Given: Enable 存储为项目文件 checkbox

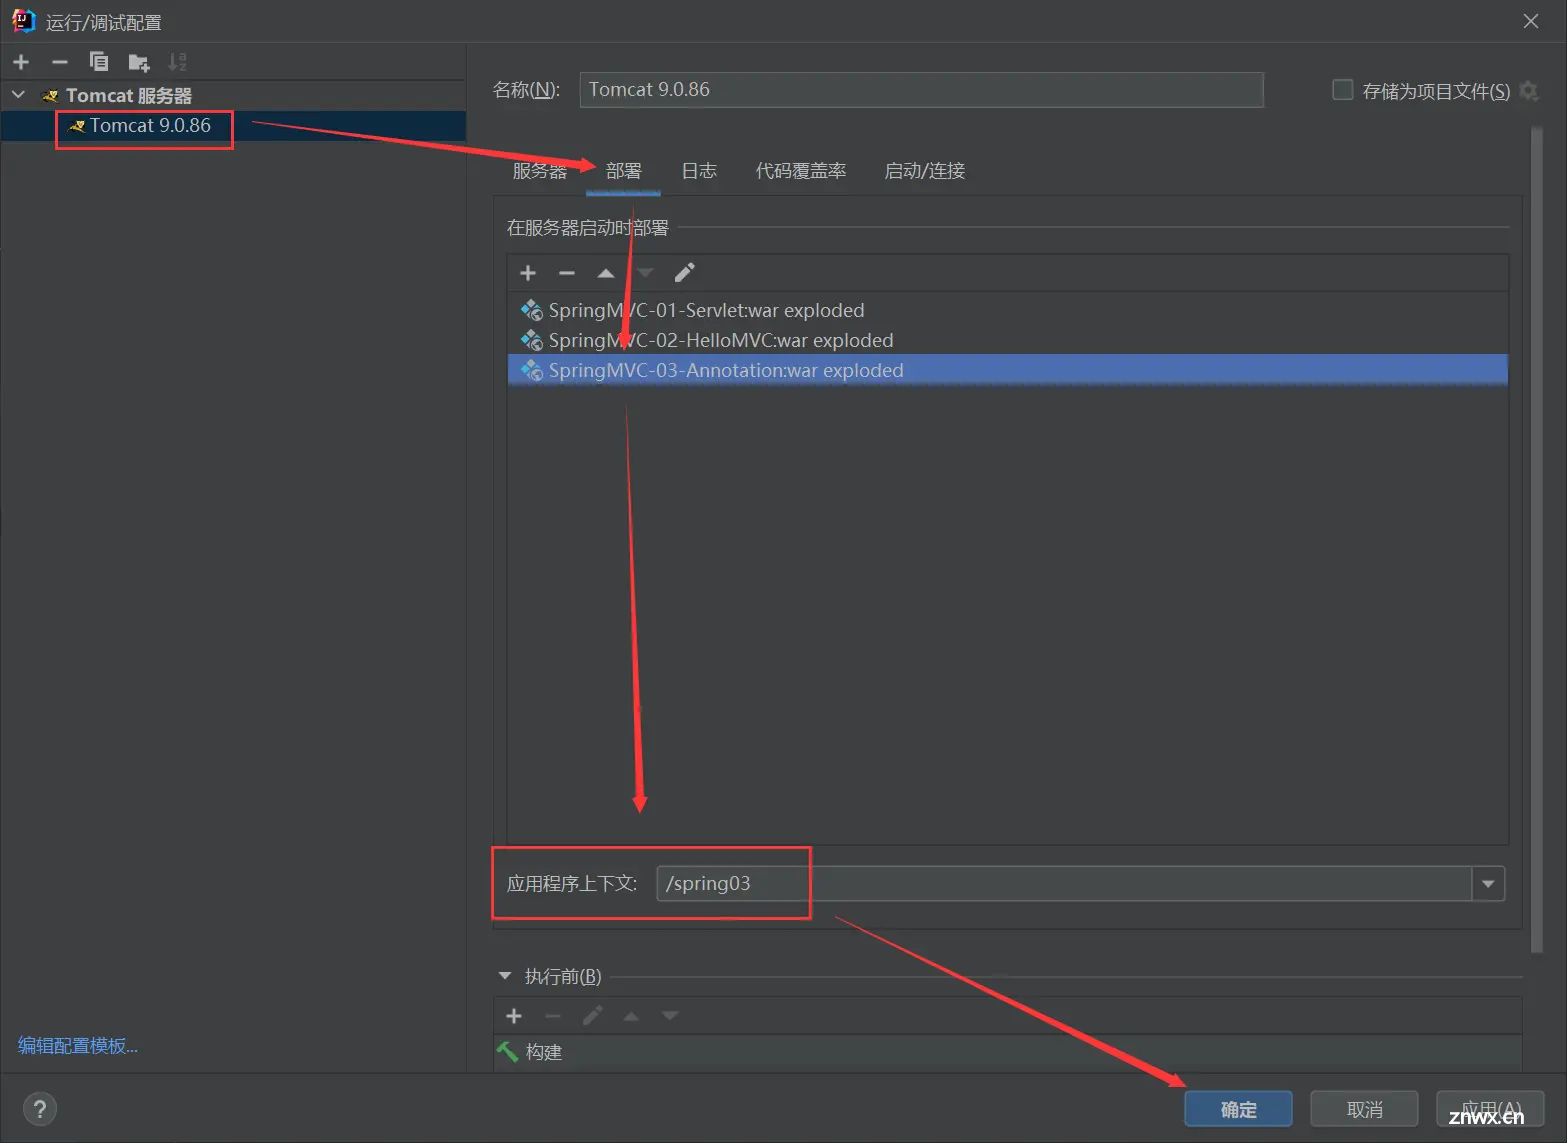Looking at the screenshot, I should [1343, 90].
